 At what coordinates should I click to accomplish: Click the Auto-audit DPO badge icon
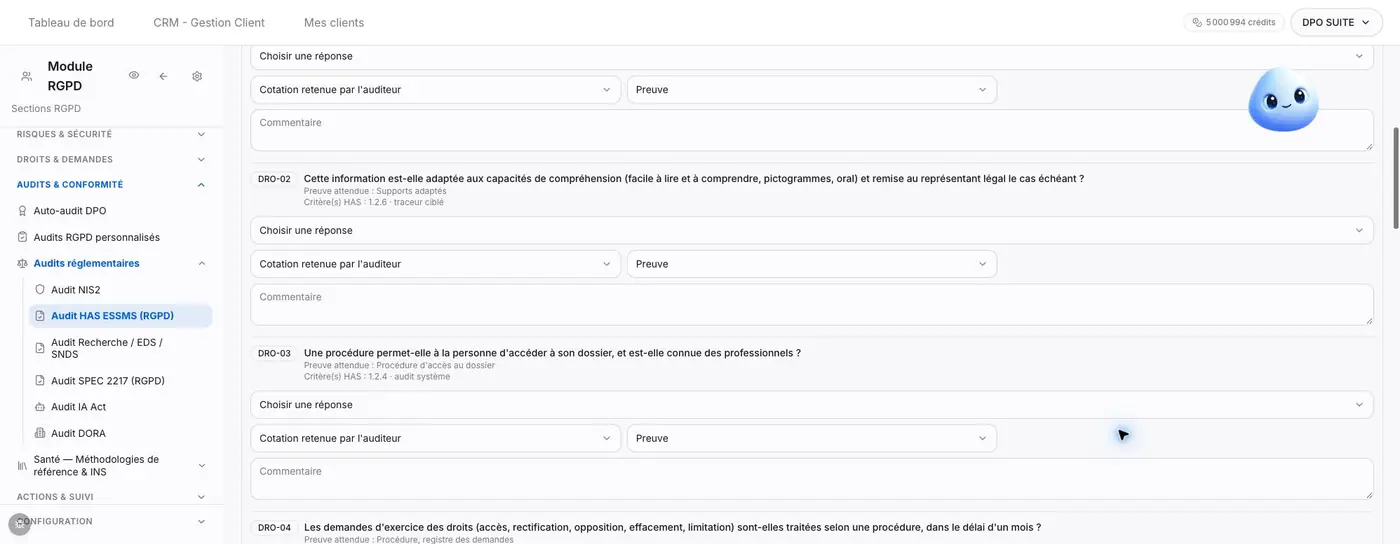tap(23, 211)
